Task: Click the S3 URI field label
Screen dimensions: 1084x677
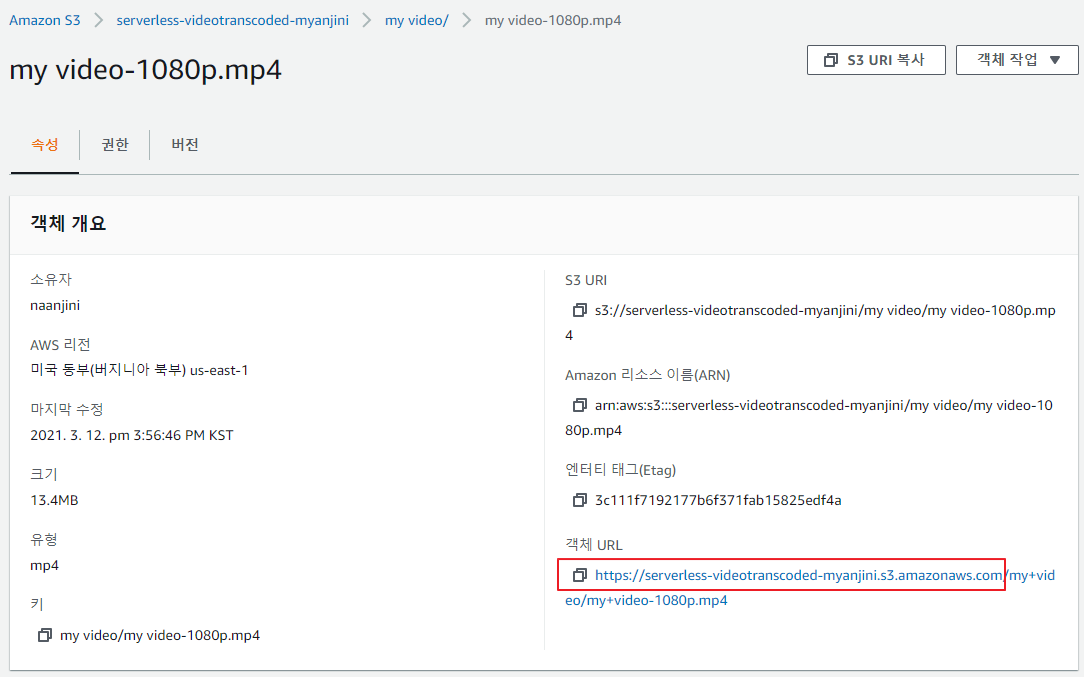Action: 586,280
